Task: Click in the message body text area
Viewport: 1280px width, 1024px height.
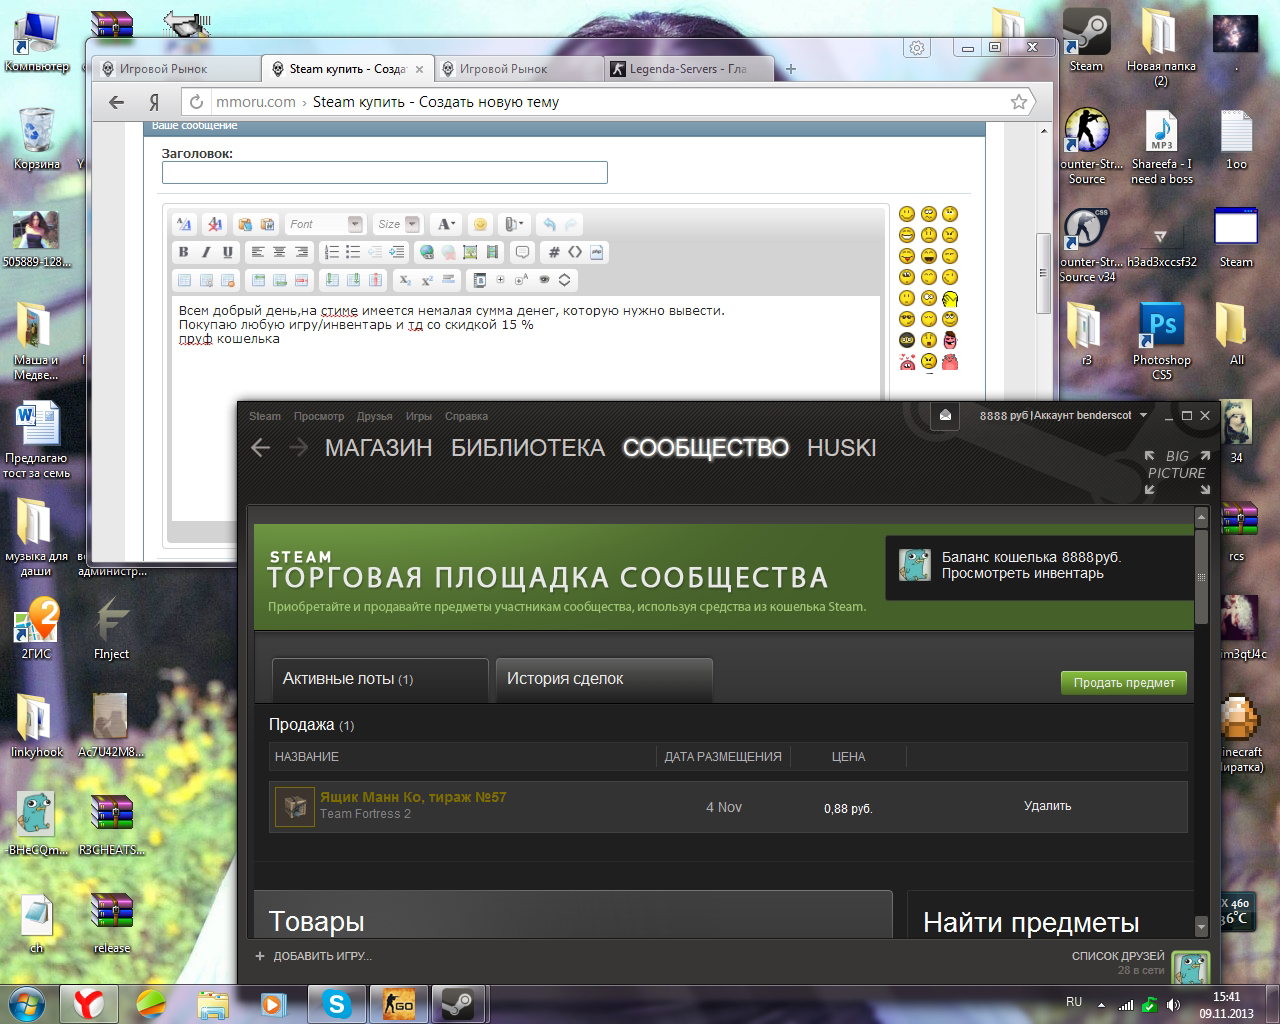Action: (527, 408)
